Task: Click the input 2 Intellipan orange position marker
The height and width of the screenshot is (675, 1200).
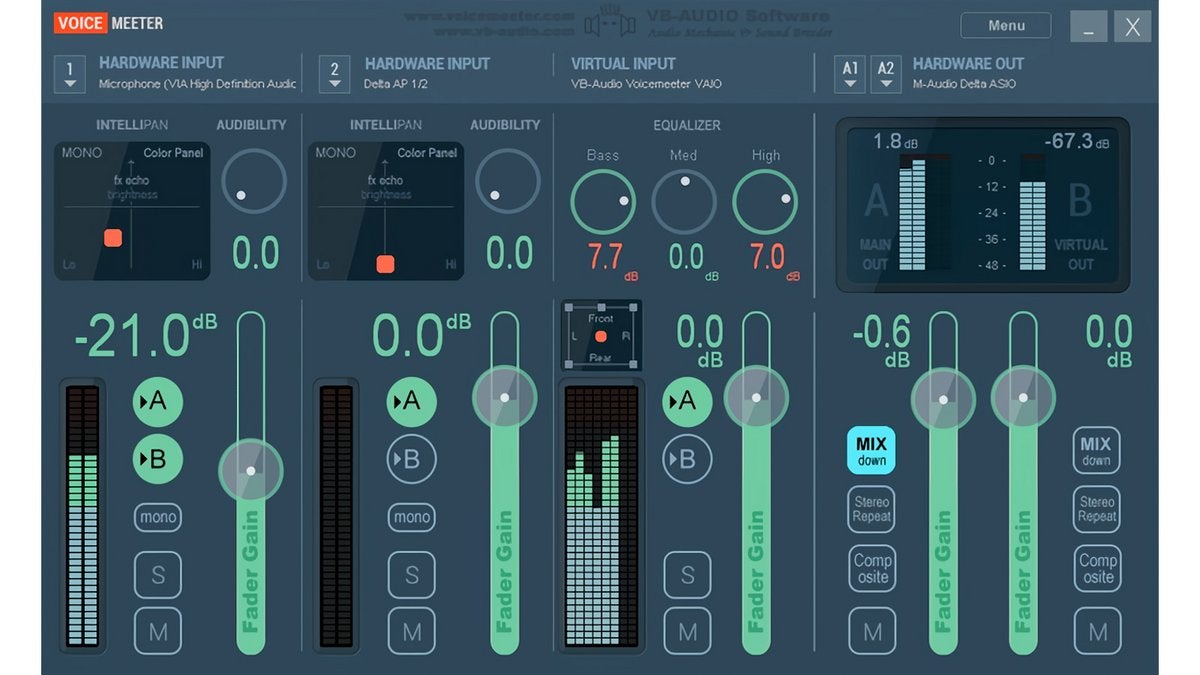Action: click(x=385, y=264)
